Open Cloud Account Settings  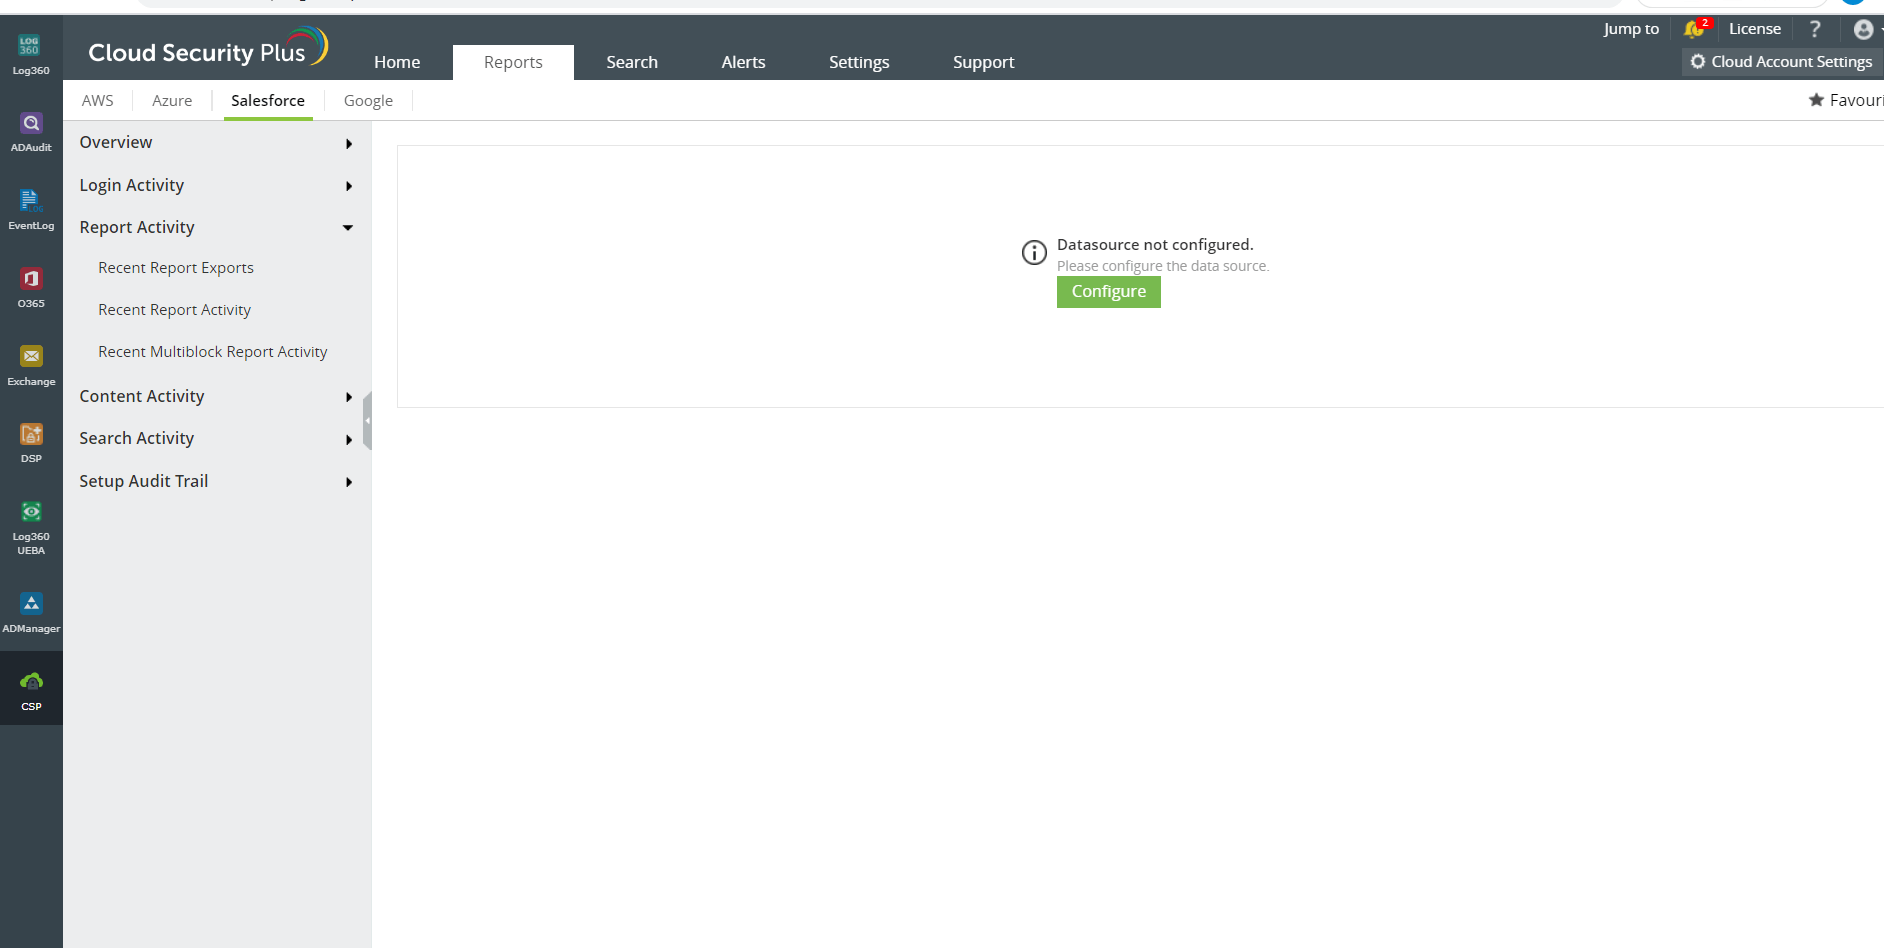pos(1782,62)
